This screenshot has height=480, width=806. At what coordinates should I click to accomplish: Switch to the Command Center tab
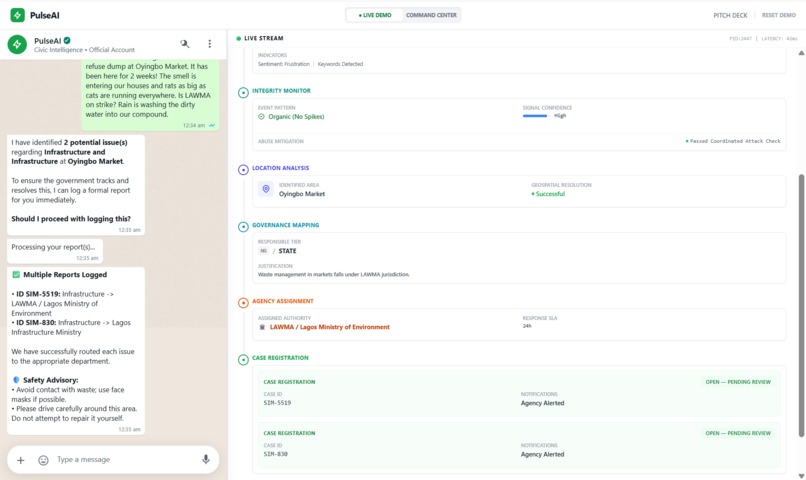click(x=431, y=15)
